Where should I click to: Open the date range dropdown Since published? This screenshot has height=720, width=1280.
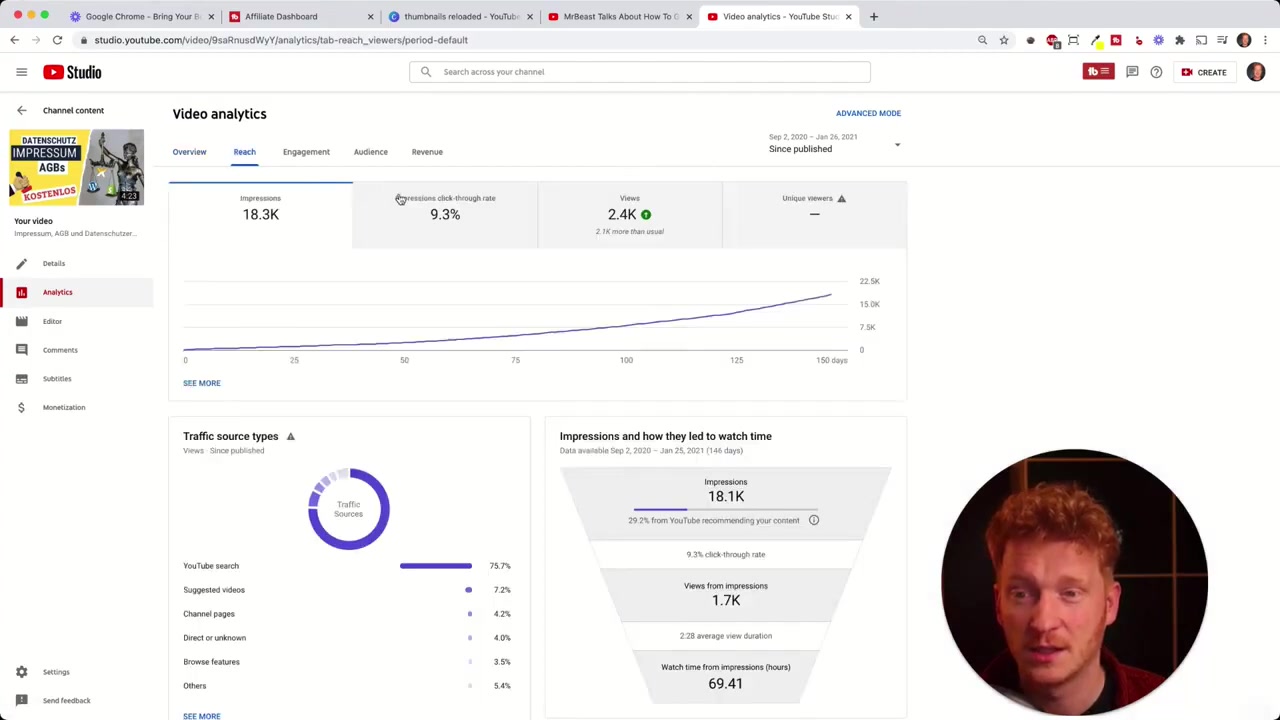click(835, 144)
